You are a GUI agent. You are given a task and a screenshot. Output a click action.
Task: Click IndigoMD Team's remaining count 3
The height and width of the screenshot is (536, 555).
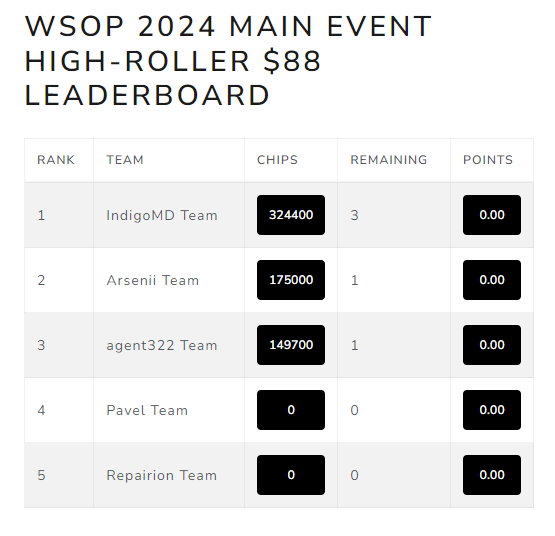(x=355, y=215)
